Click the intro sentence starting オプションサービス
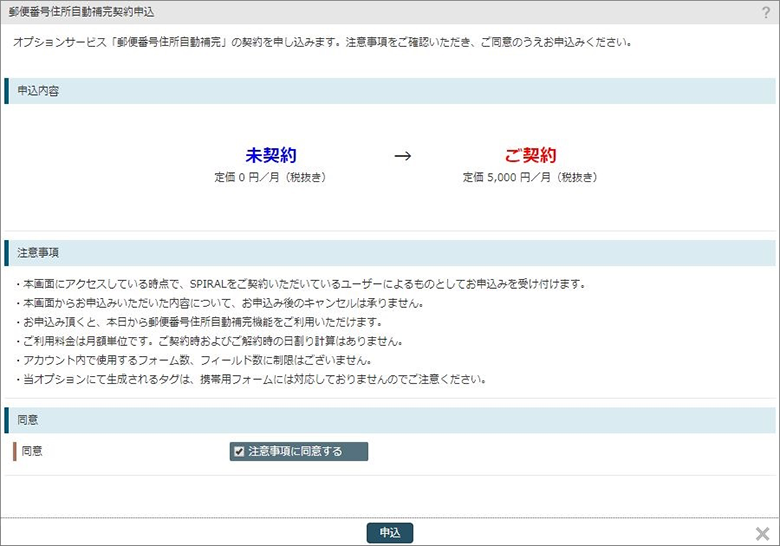Viewport: 780px width, 546px height. tap(322, 42)
